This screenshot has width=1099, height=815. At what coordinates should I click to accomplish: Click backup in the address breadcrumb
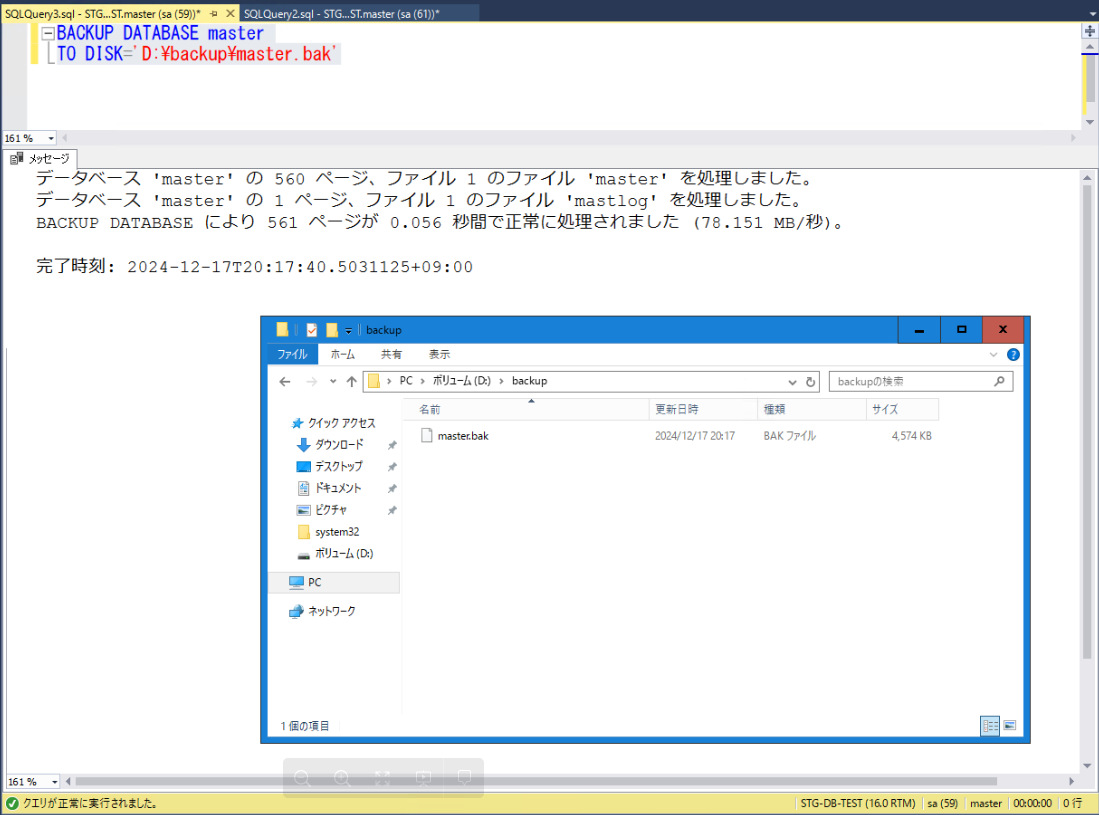coord(529,381)
